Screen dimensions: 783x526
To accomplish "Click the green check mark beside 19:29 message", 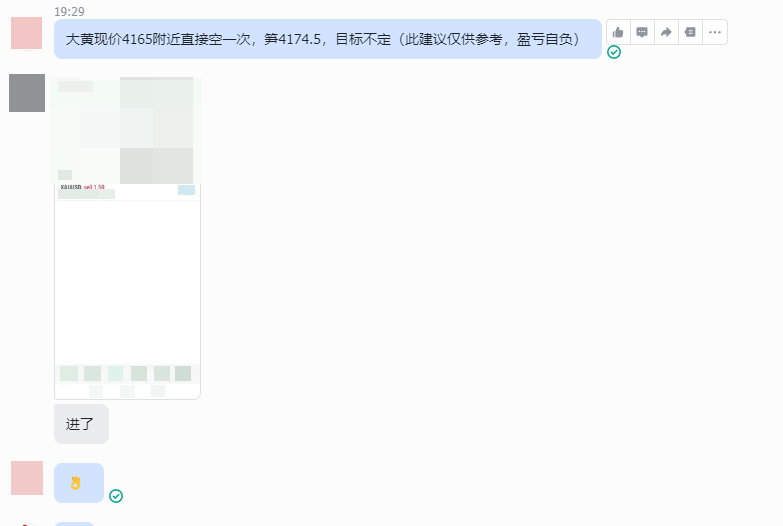I will [x=614, y=52].
